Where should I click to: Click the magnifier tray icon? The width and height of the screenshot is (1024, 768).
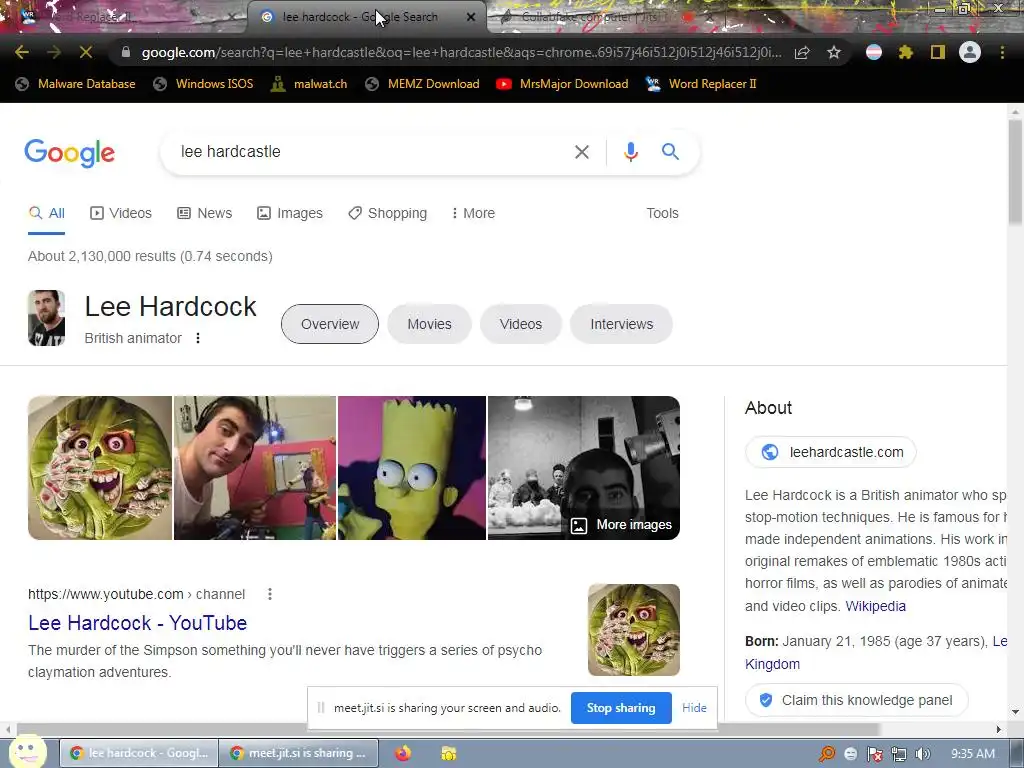pos(827,754)
